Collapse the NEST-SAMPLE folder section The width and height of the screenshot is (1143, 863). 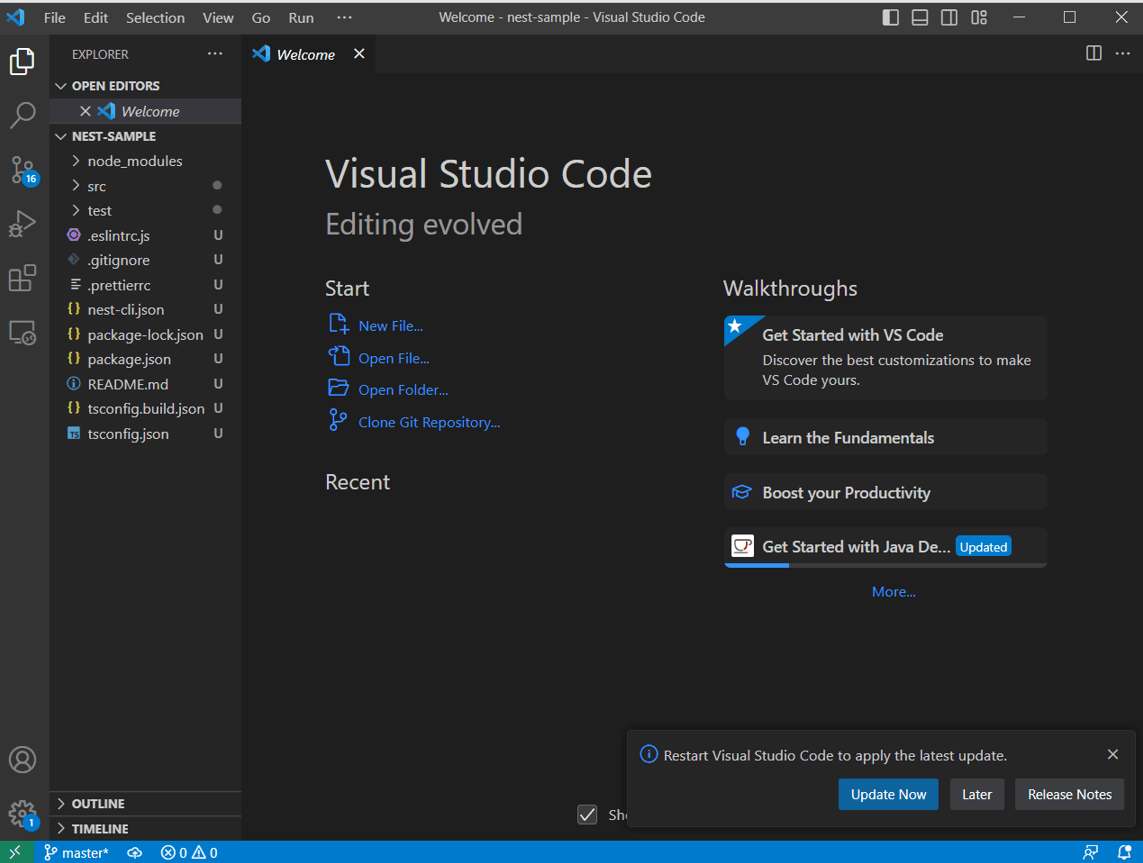[145, 136]
